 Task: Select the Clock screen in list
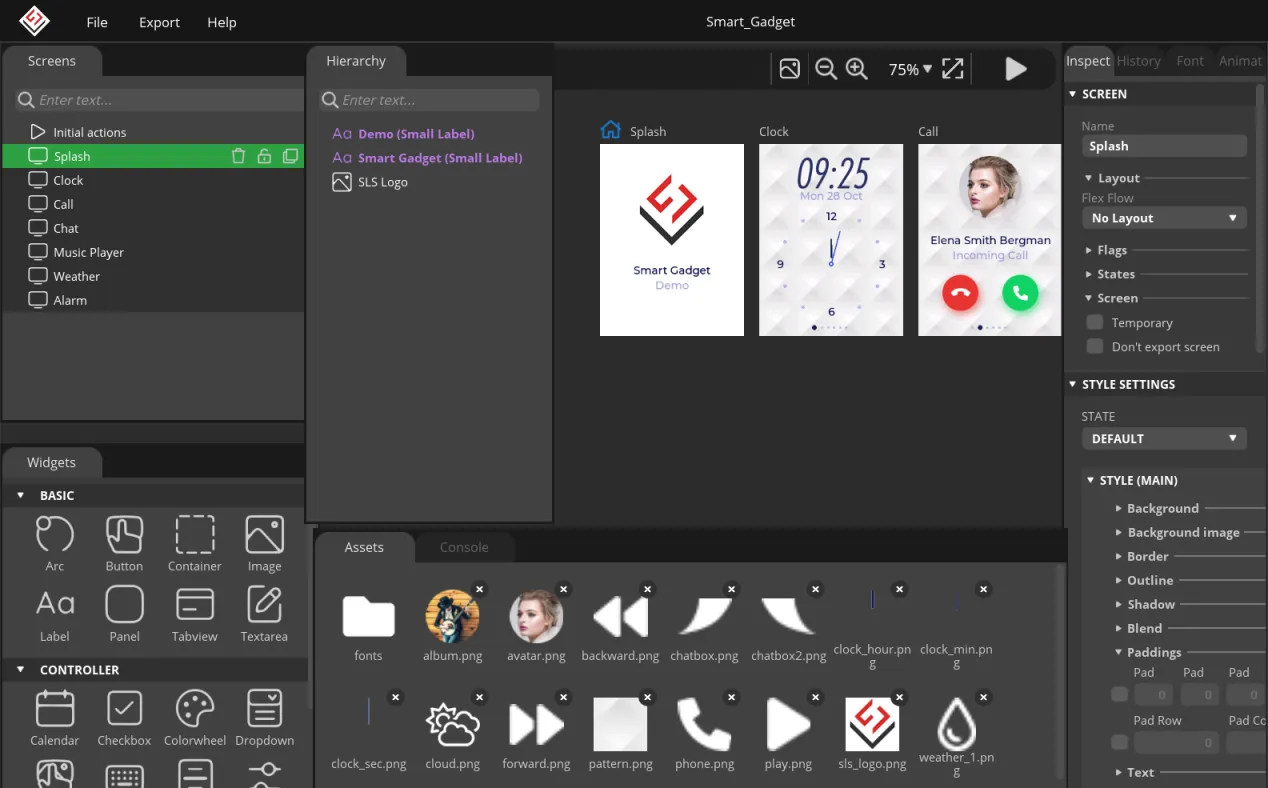153,180
